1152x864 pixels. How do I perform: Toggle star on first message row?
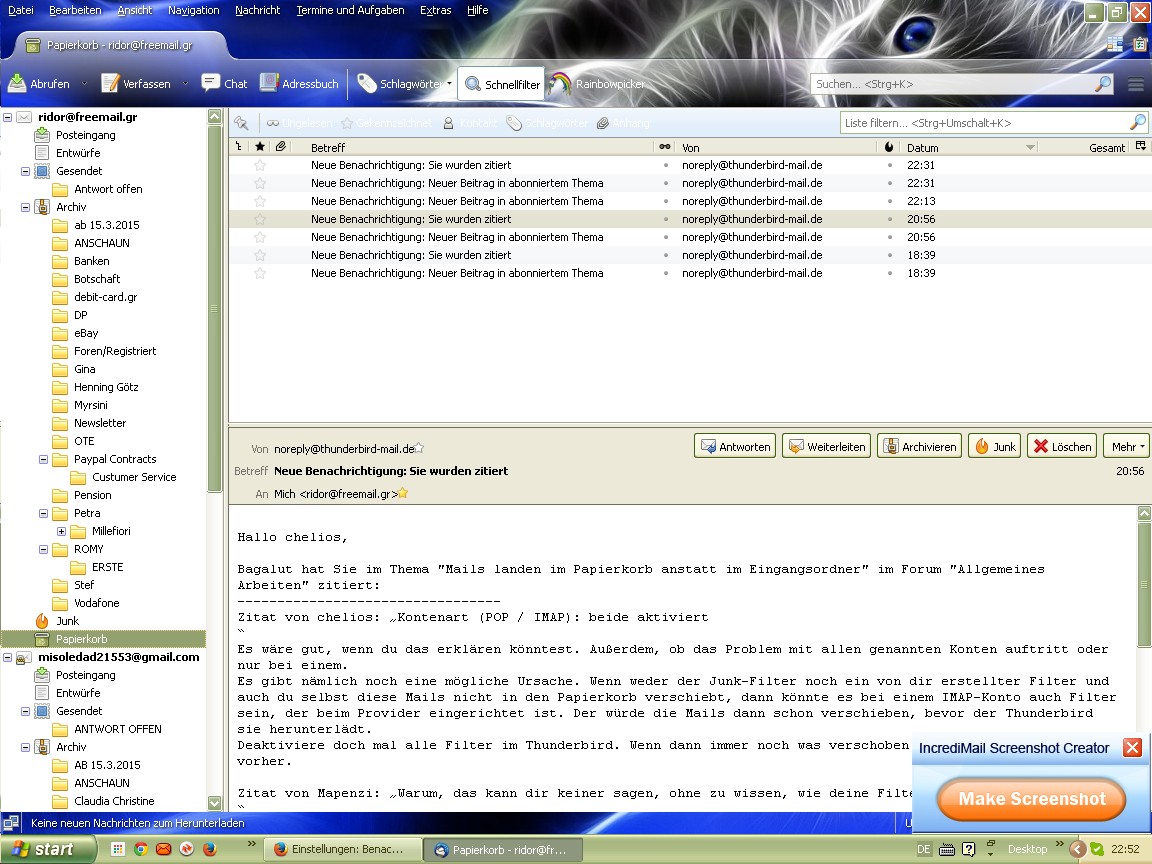[x=260, y=165]
